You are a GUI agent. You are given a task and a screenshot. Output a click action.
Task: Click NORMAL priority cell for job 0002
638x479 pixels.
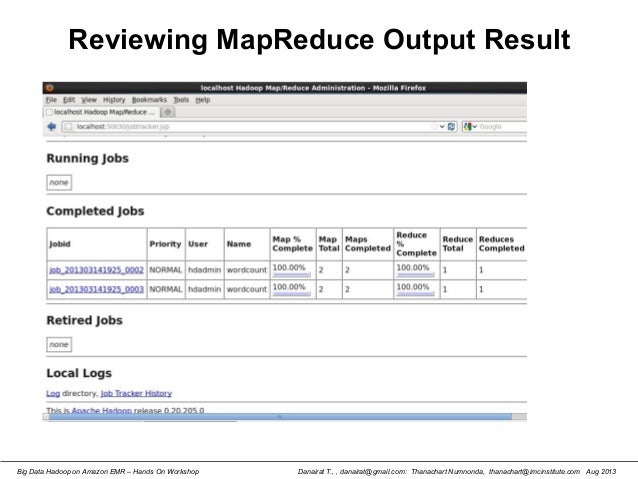(166, 270)
